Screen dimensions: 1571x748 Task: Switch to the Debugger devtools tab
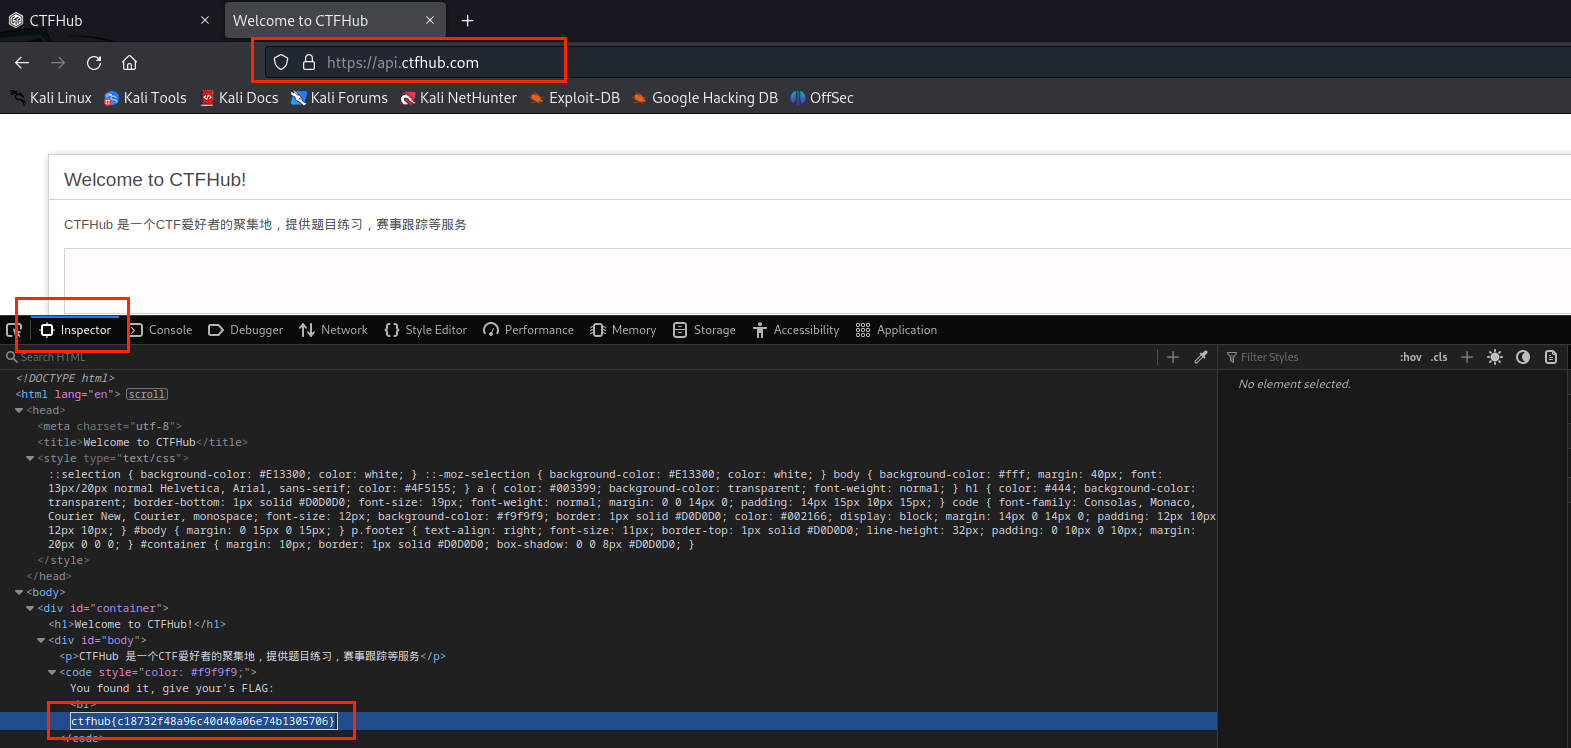[x=246, y=330]
